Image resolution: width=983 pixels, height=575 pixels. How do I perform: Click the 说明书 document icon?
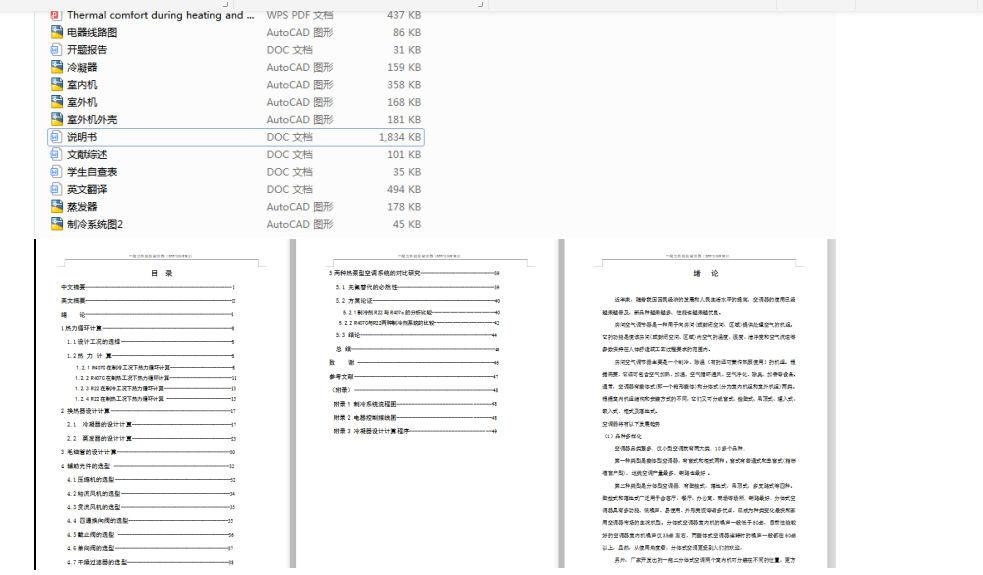56,137
